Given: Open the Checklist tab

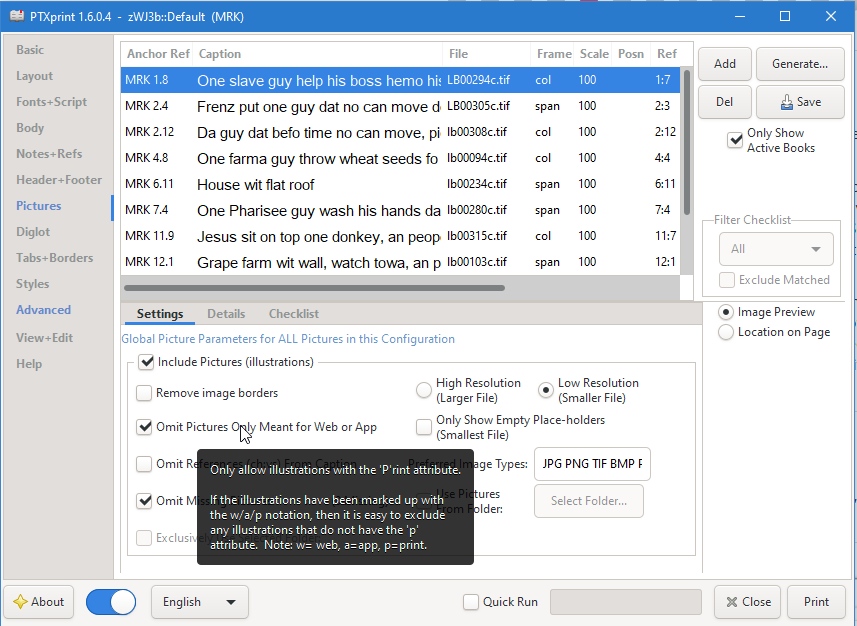Looking at the screenshot, I should (293, 314).
